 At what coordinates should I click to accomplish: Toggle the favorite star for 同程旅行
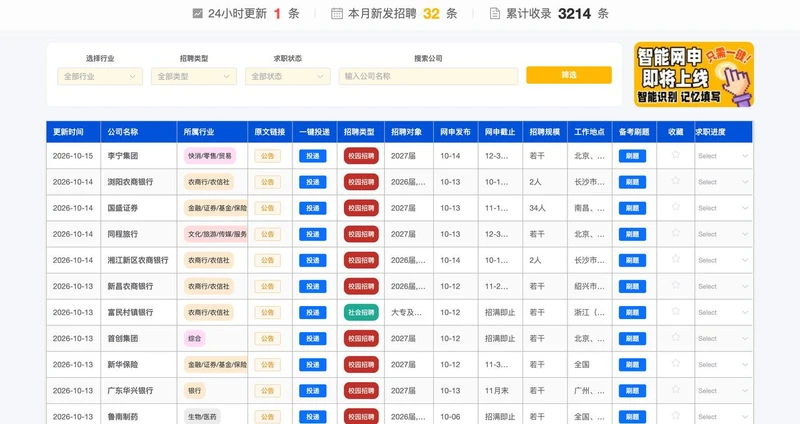coord(676,232)
